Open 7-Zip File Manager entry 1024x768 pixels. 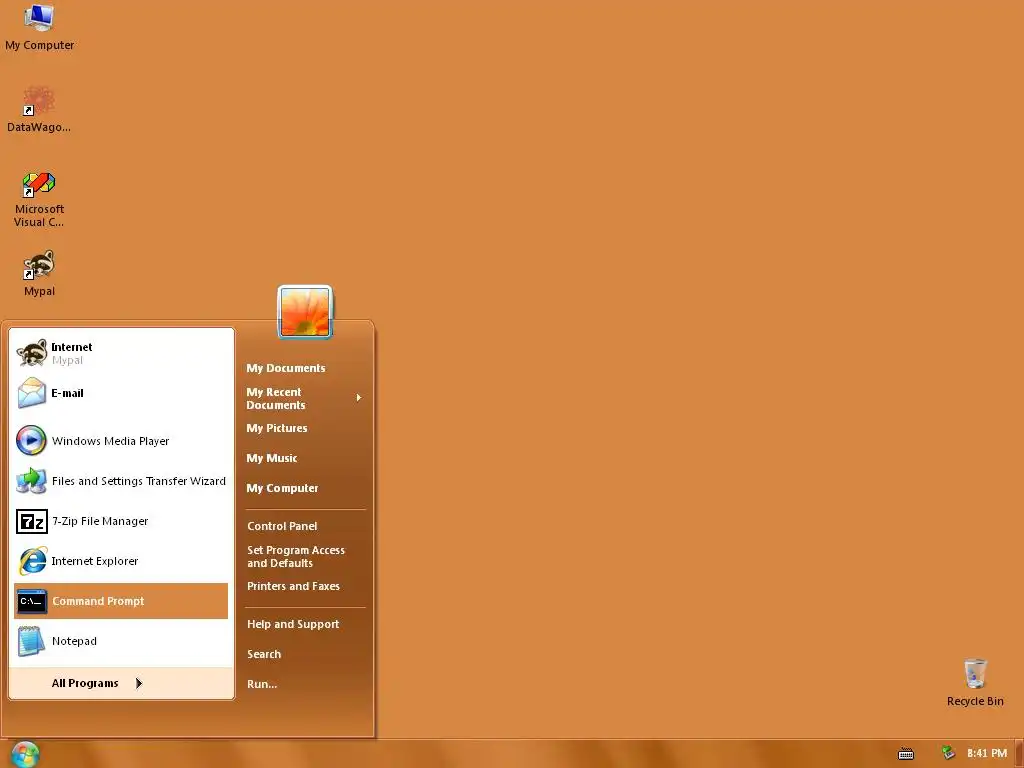121,521
